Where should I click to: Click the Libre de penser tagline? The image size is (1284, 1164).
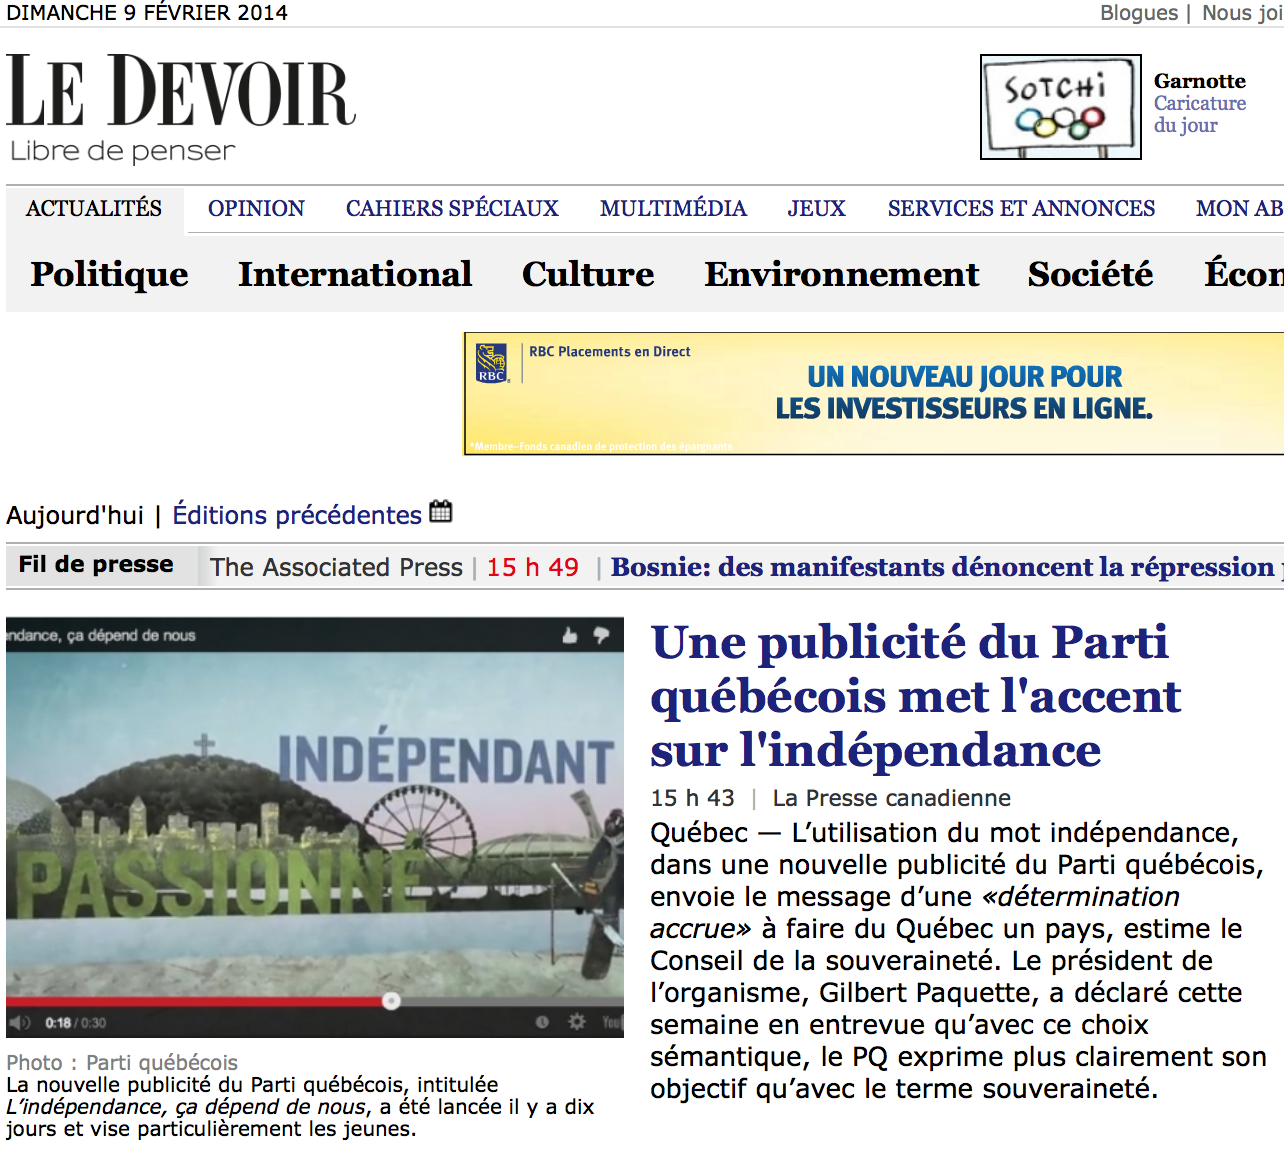click(x=123, y=151)
